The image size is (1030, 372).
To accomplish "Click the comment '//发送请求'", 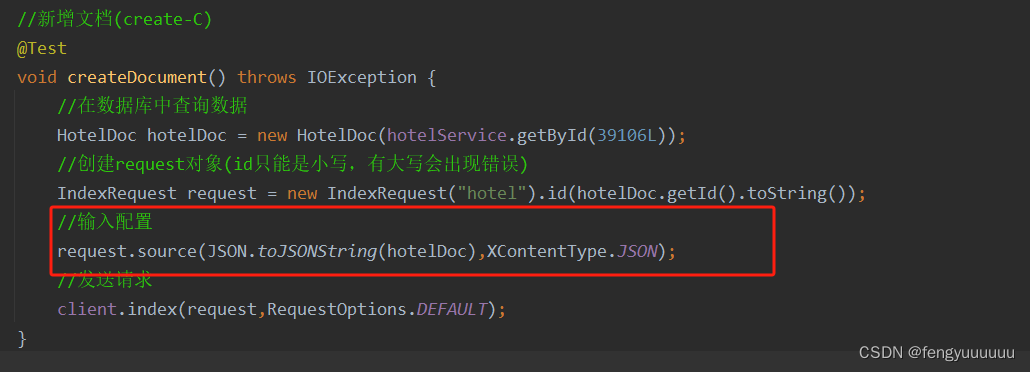I will tap(105, 280).
